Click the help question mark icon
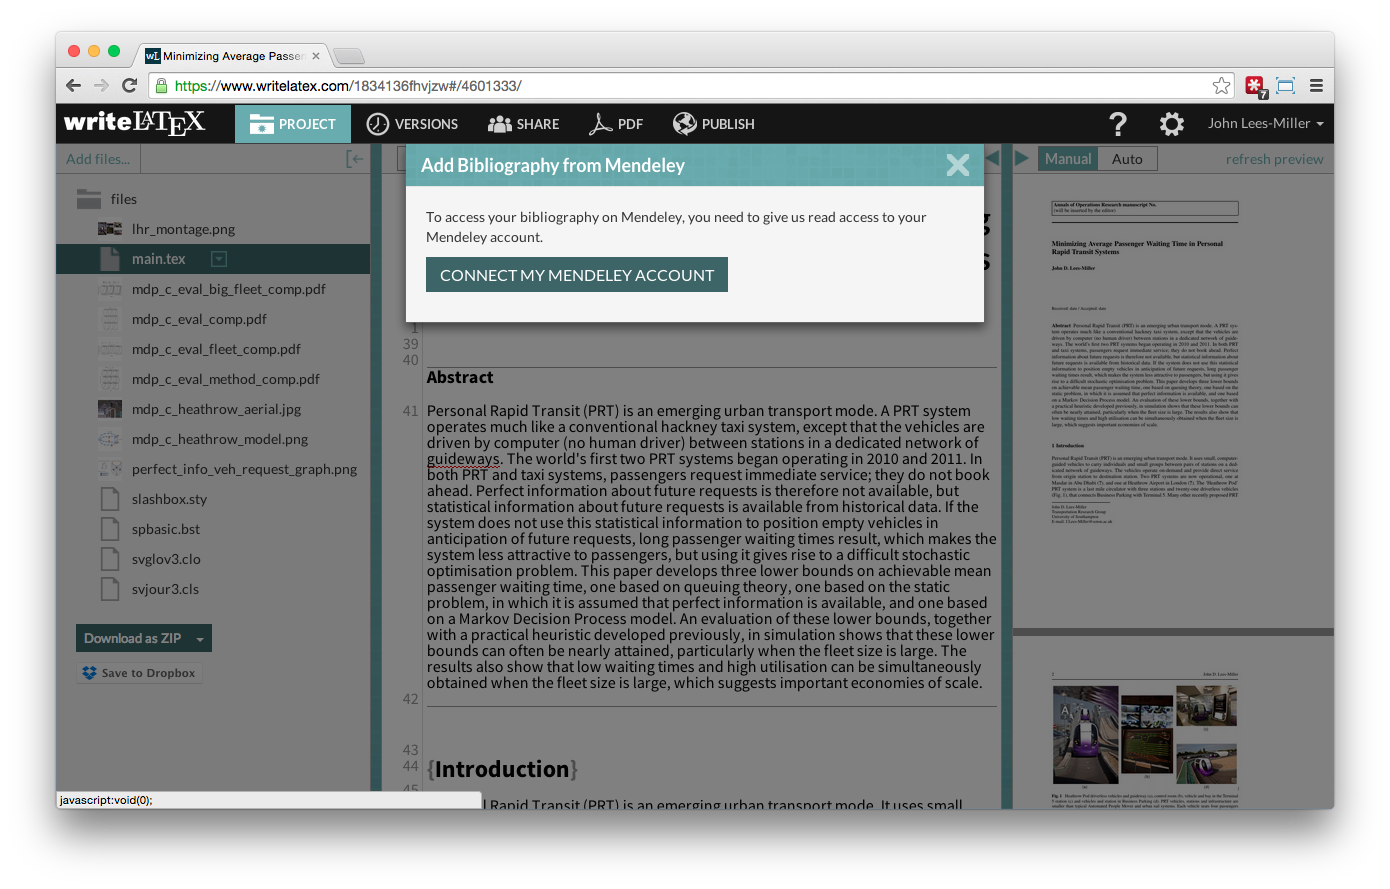The image size is (1390, 889). [x=1118, y=124]
